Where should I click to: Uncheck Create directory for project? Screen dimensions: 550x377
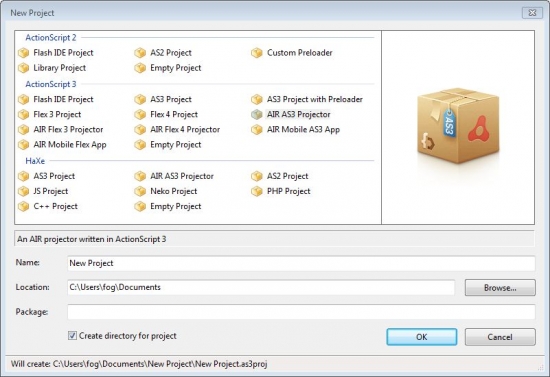(72, 336)
